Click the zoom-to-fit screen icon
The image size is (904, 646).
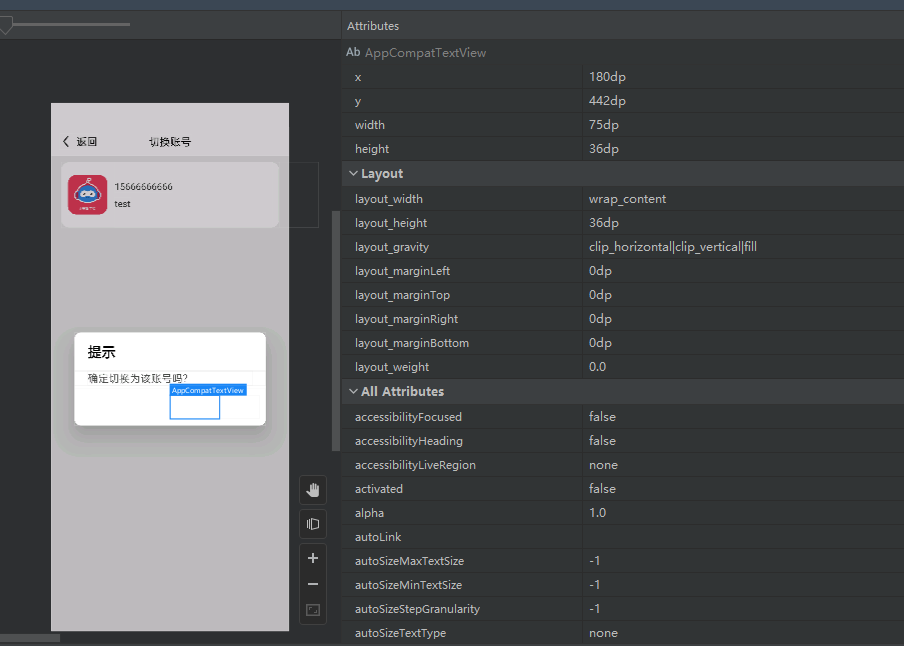click(x=313, y=610)
